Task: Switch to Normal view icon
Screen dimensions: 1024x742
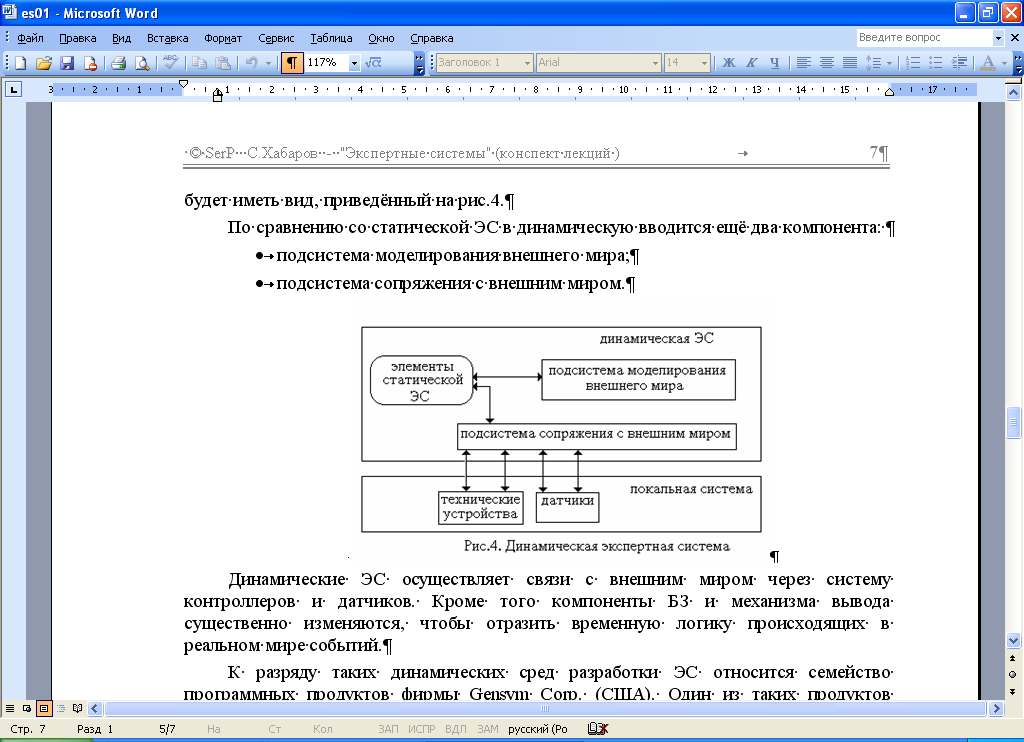Action: pyautogui.click(x=10, y=708)
